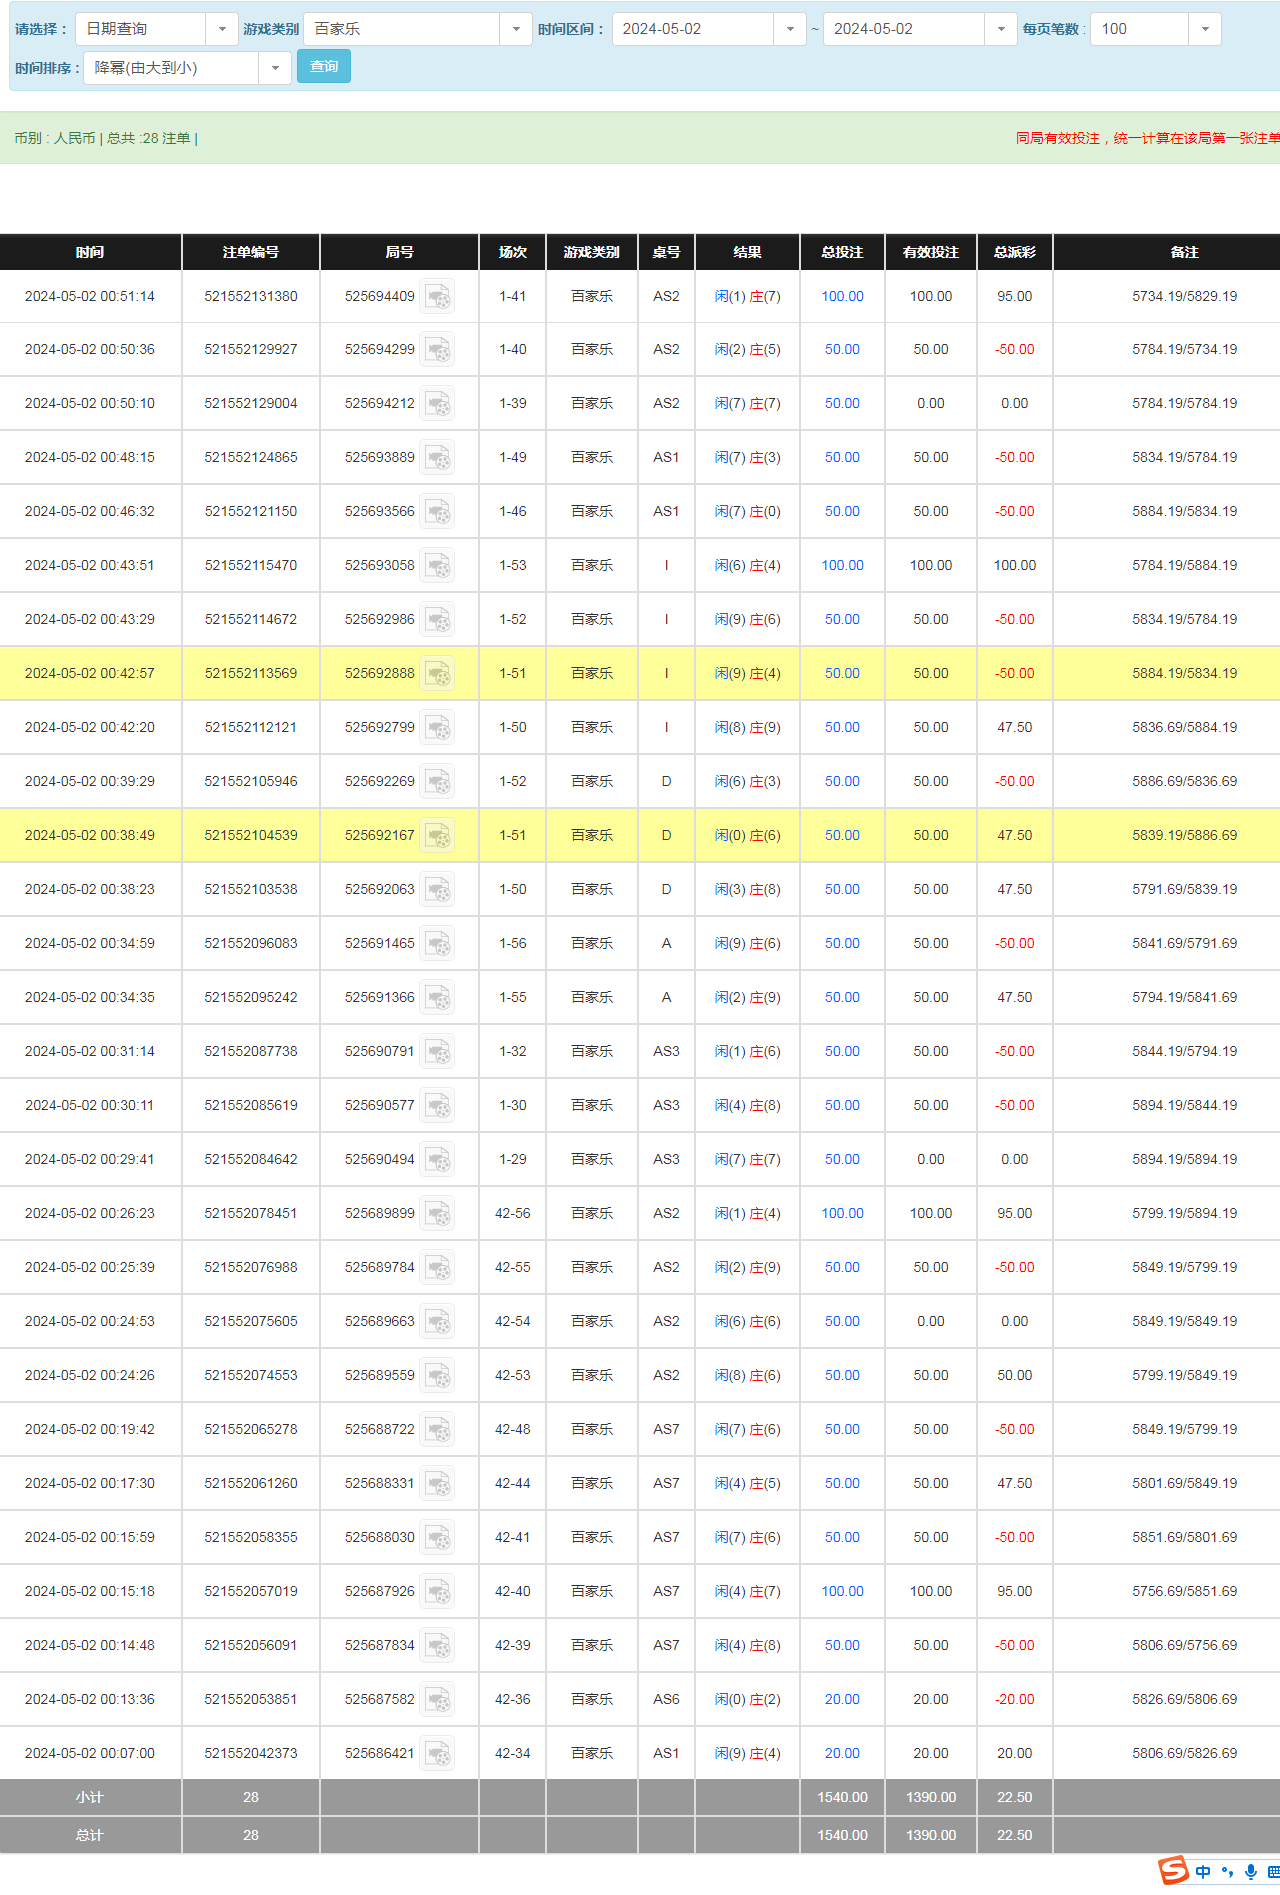Screen dimensions: 1280x1895
Task: Click total payout 22.50 in 总计 row
Action: (1015, 1836)
